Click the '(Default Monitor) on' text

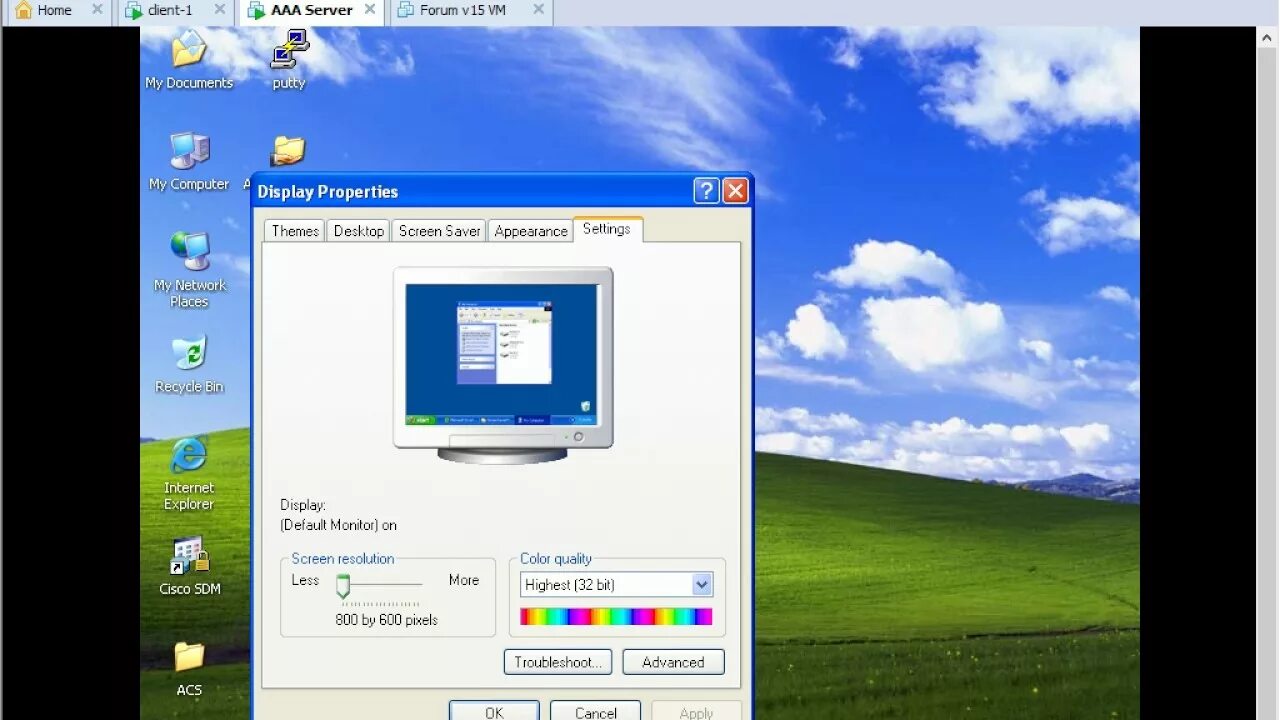click(x=338, y=525)
